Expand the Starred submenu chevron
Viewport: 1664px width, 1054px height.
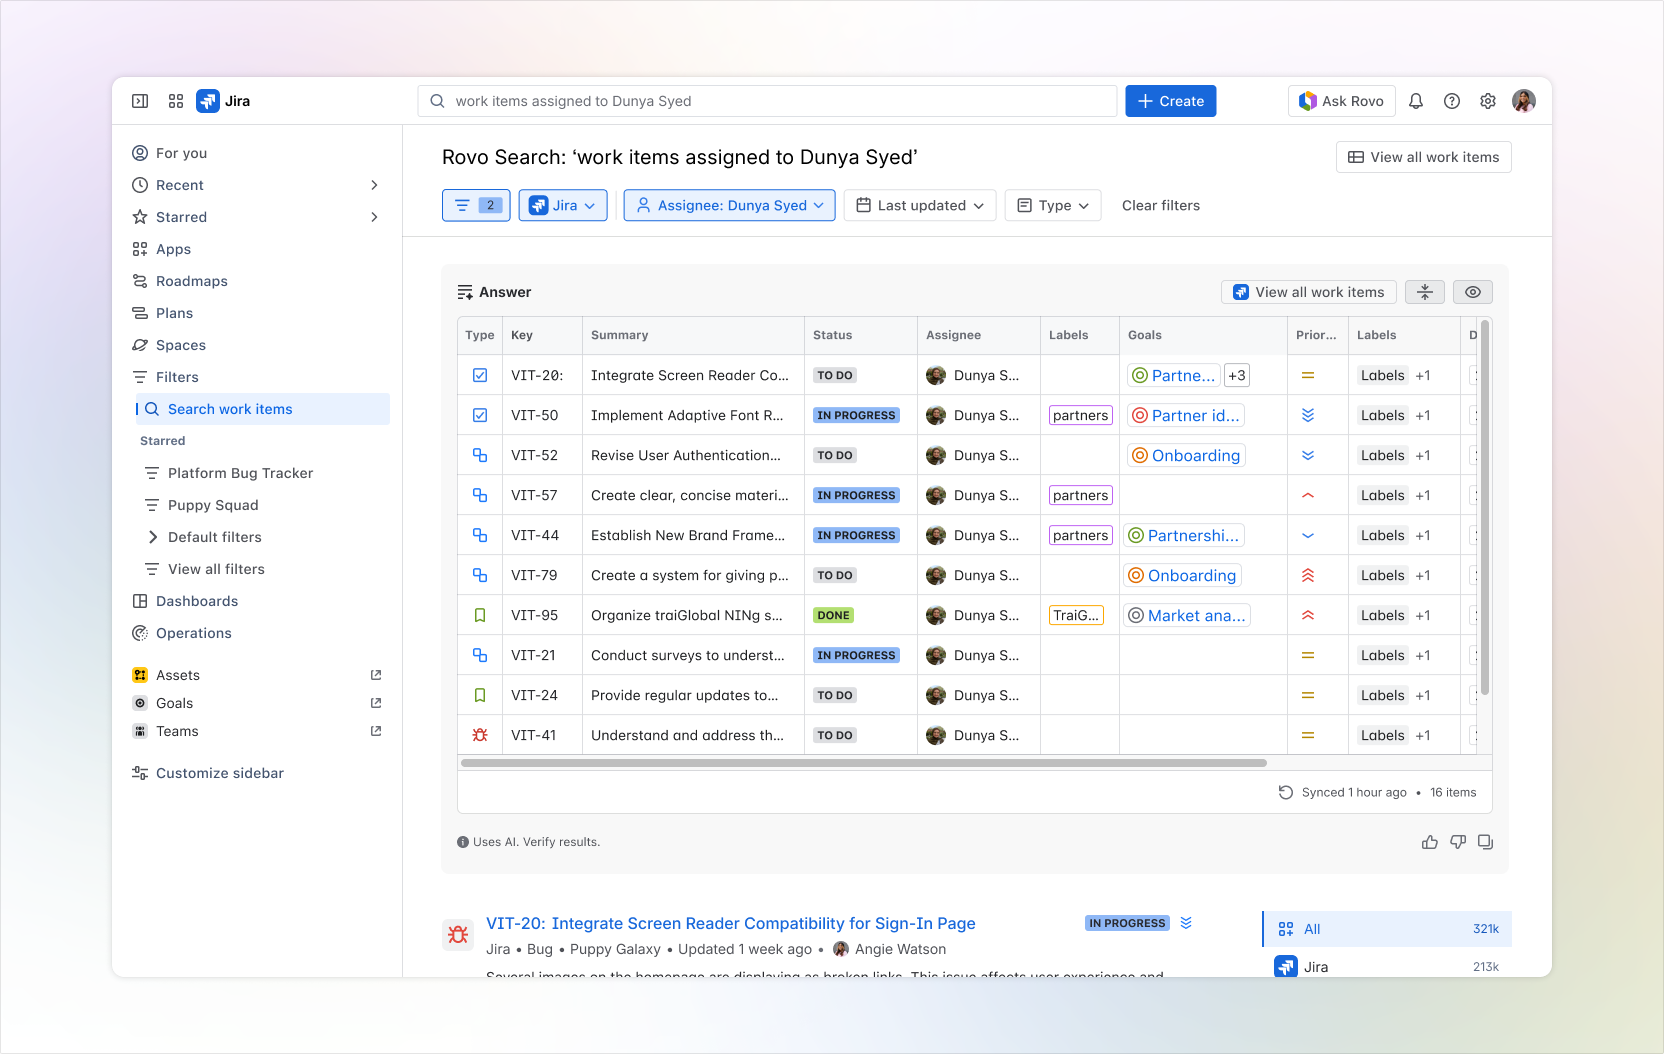375,217
